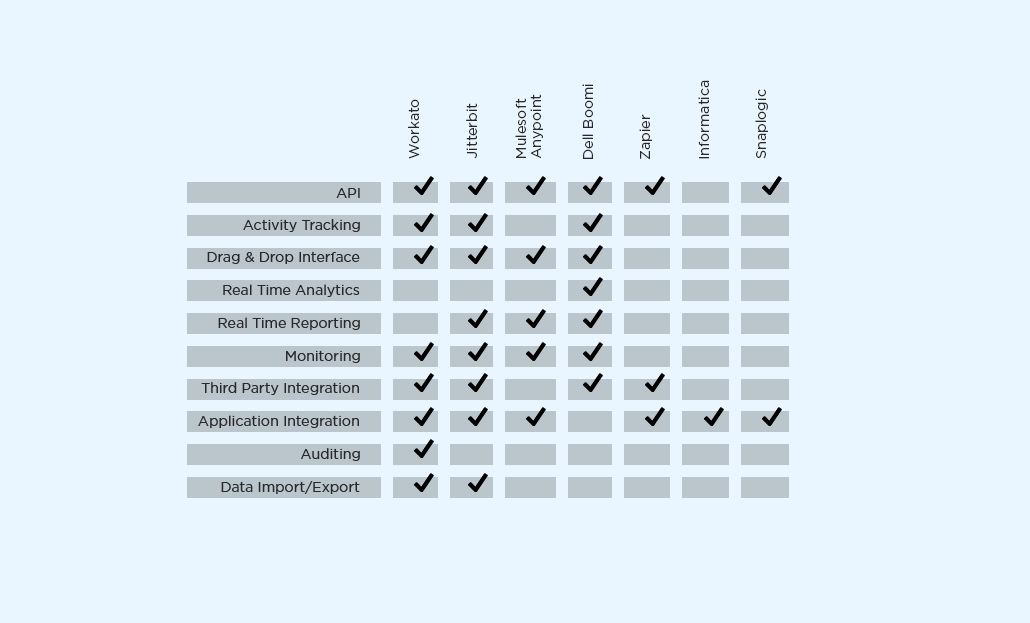Select the Workato column header
Image resolution: width=1030 pixels, height=623 pixels.
point(415,128)
